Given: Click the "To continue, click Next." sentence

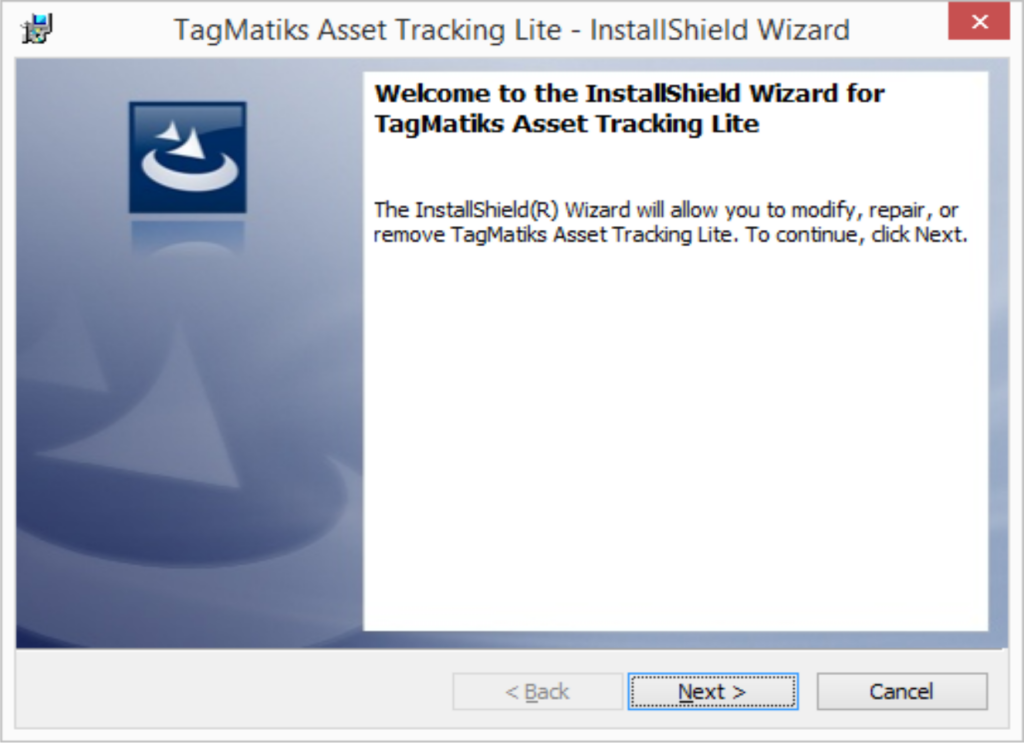Looking at the screenshot, I should (x=856, y=234).
